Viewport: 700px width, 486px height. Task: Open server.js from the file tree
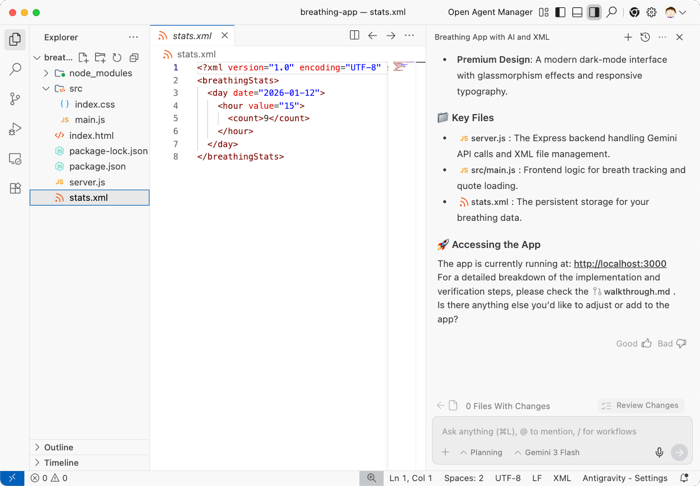click(87, 182)
